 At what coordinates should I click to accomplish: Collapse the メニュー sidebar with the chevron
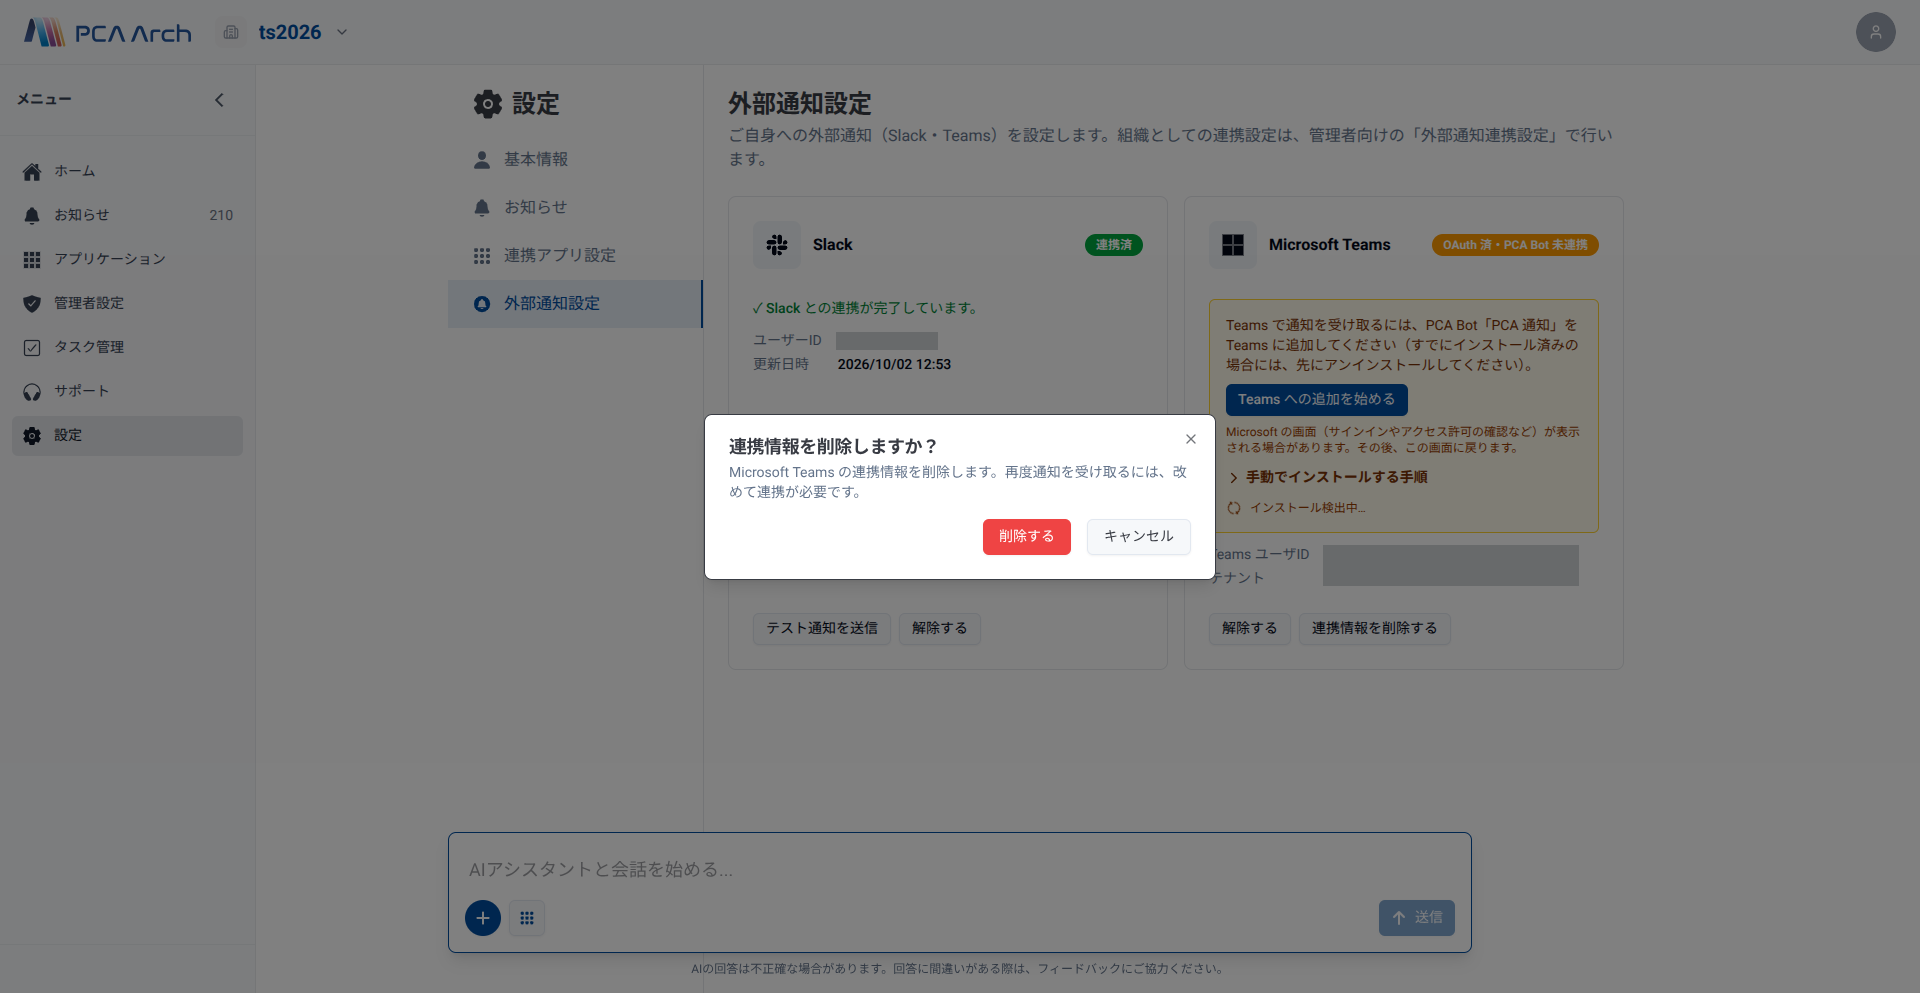point(219,100)
